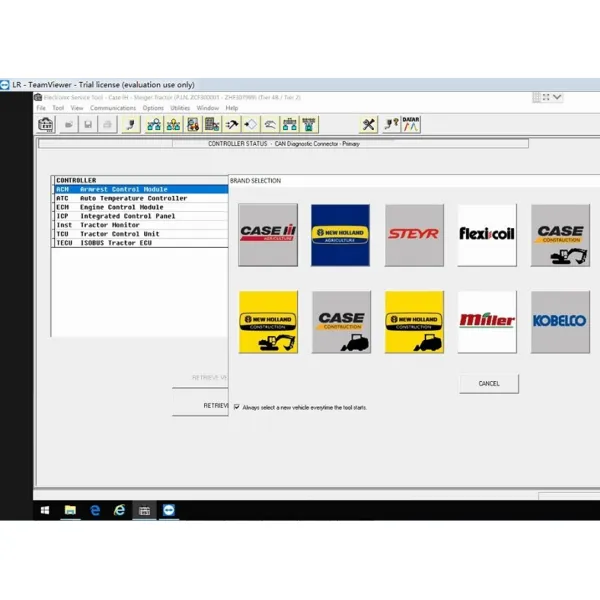Click the print toolbar icon

coord(108,124)
